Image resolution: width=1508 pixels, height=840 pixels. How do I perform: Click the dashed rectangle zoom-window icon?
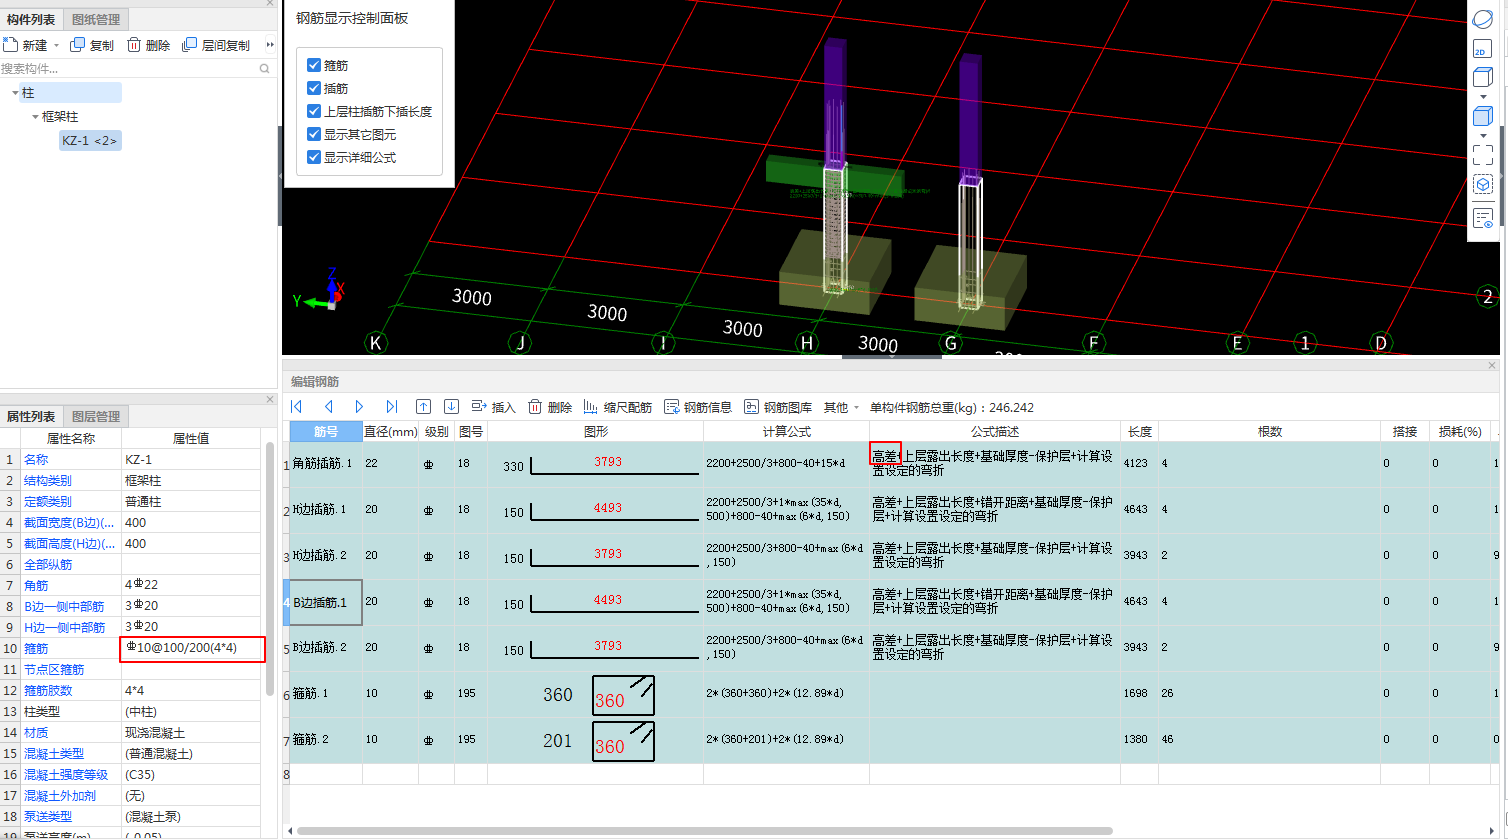pos(1483,154)
